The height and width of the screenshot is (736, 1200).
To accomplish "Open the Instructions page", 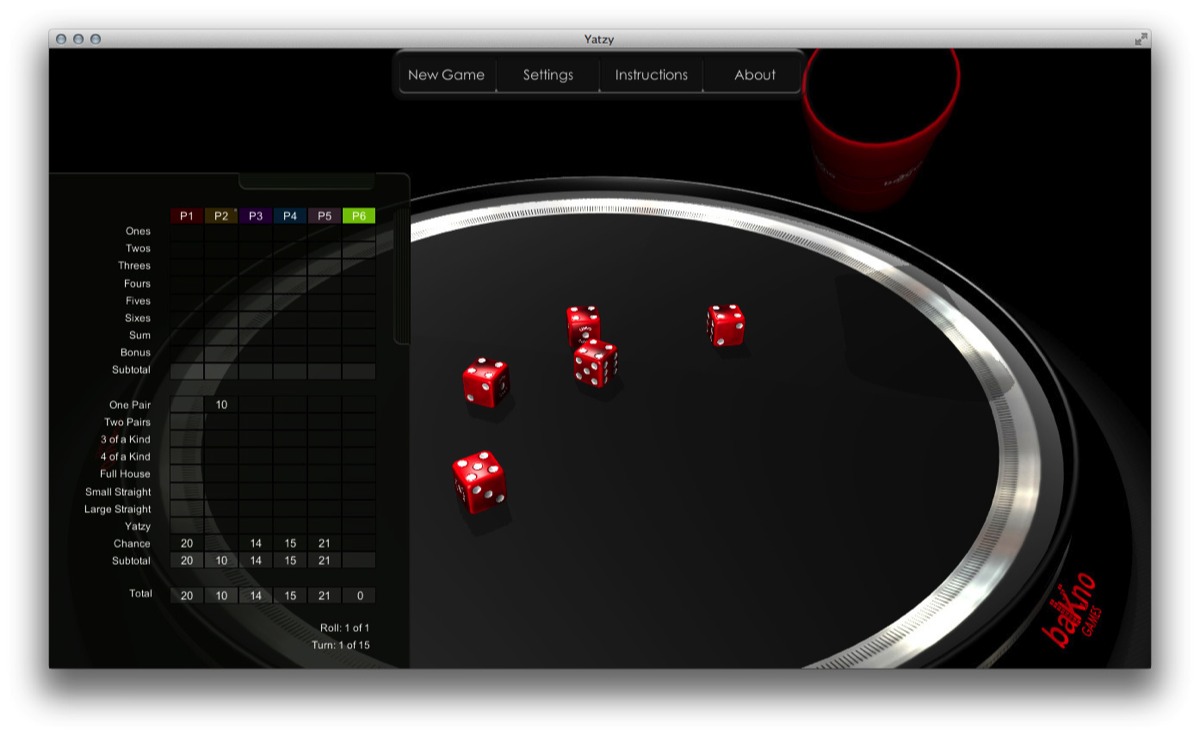I will pos(651,75).
